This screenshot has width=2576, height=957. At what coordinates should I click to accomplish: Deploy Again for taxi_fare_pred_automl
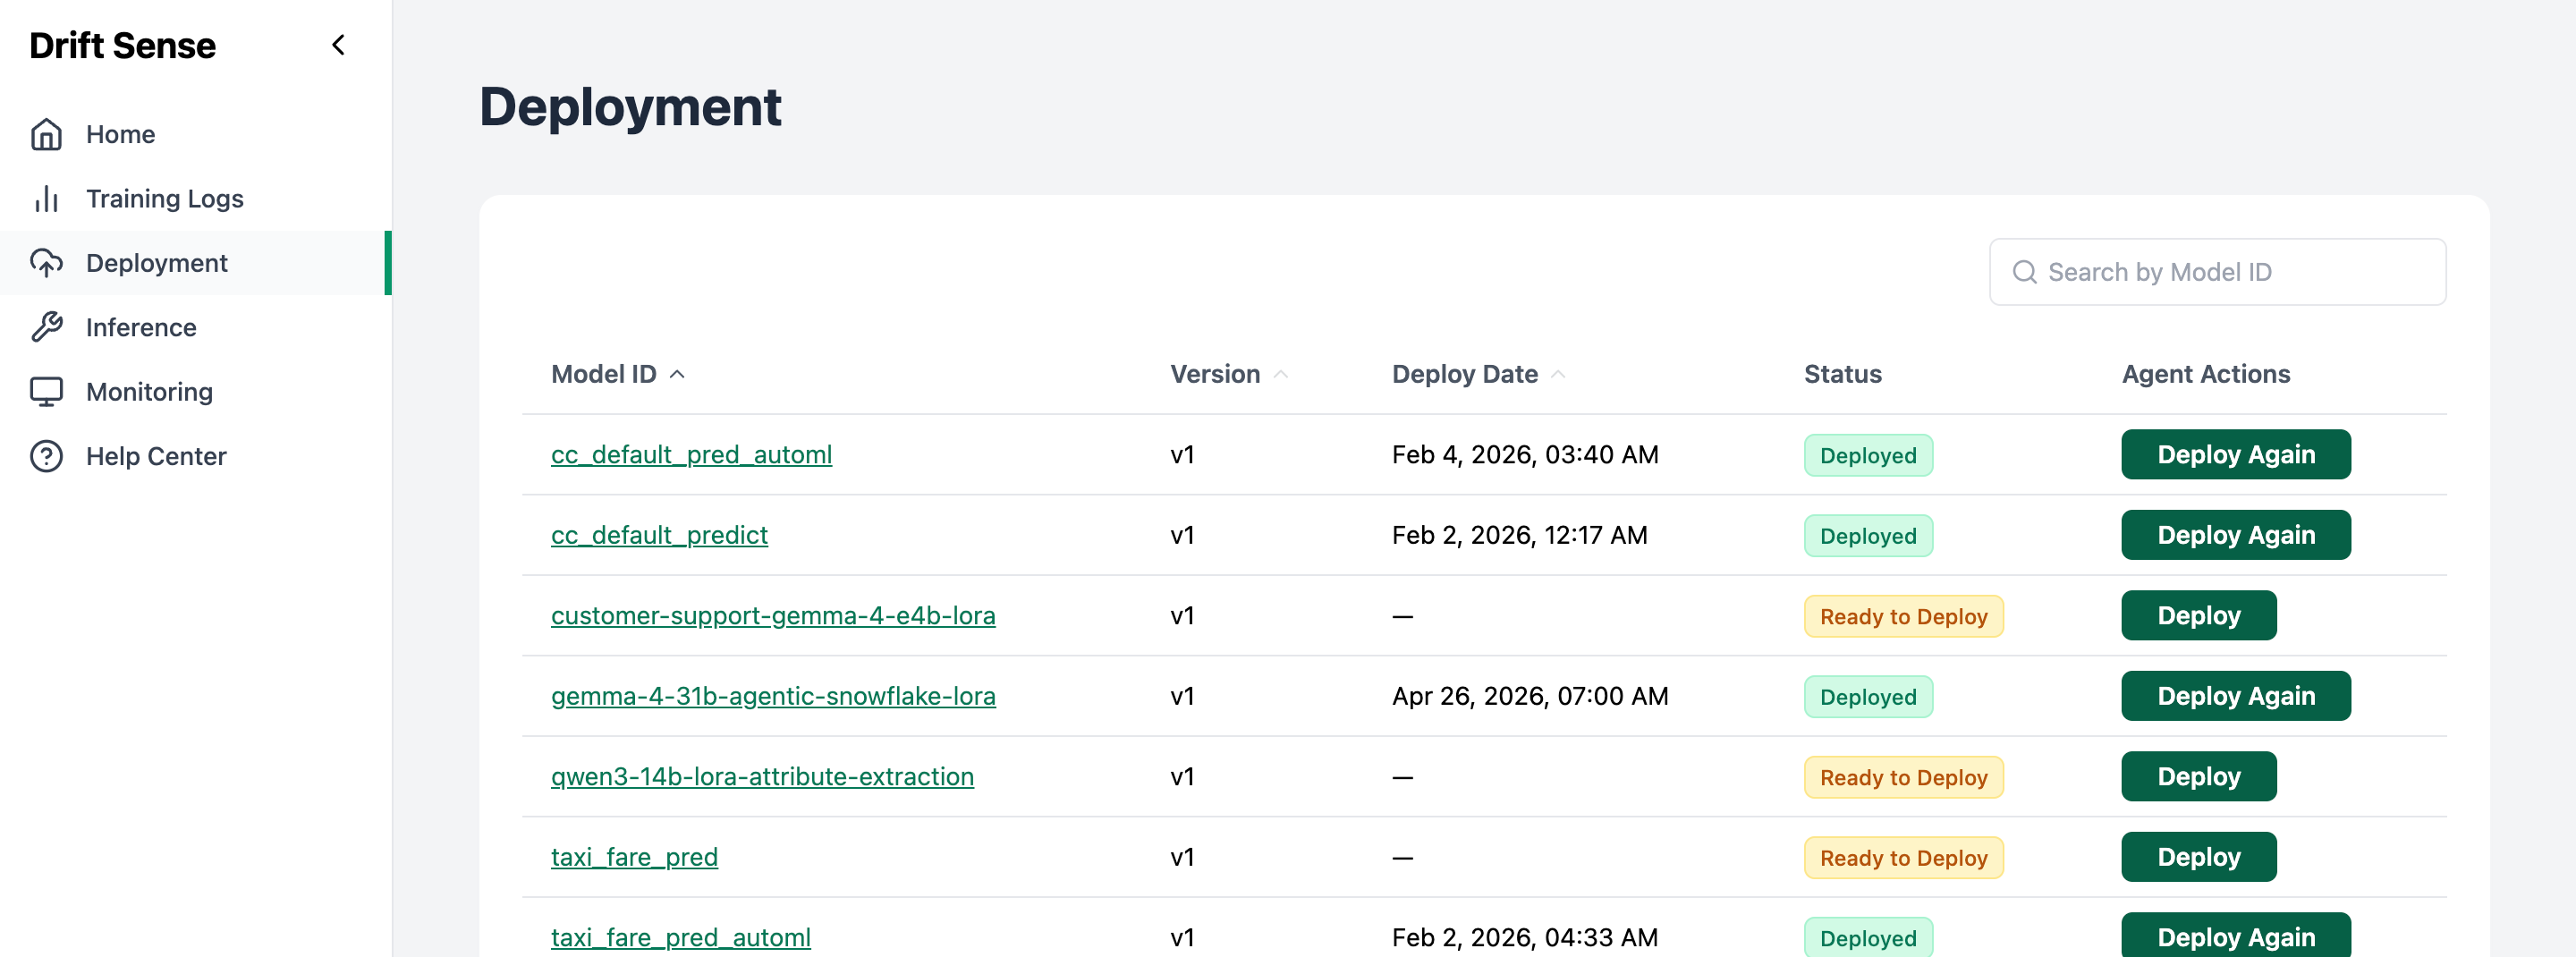[x=2236, y=936]
